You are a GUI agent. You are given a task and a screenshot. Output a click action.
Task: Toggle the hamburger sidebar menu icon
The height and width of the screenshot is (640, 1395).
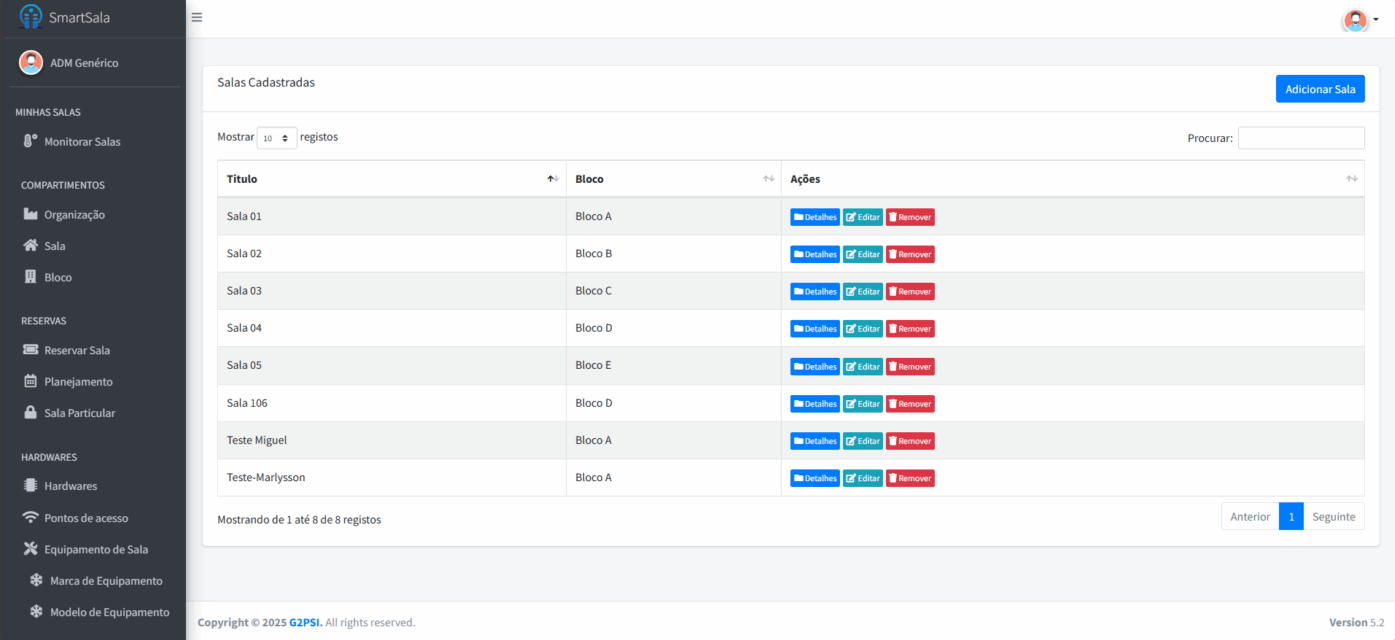[x=197, y=17]
